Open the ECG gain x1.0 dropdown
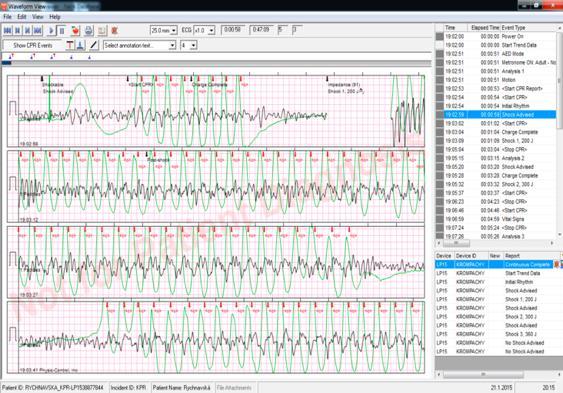563x393 pixels. point(204,31)
